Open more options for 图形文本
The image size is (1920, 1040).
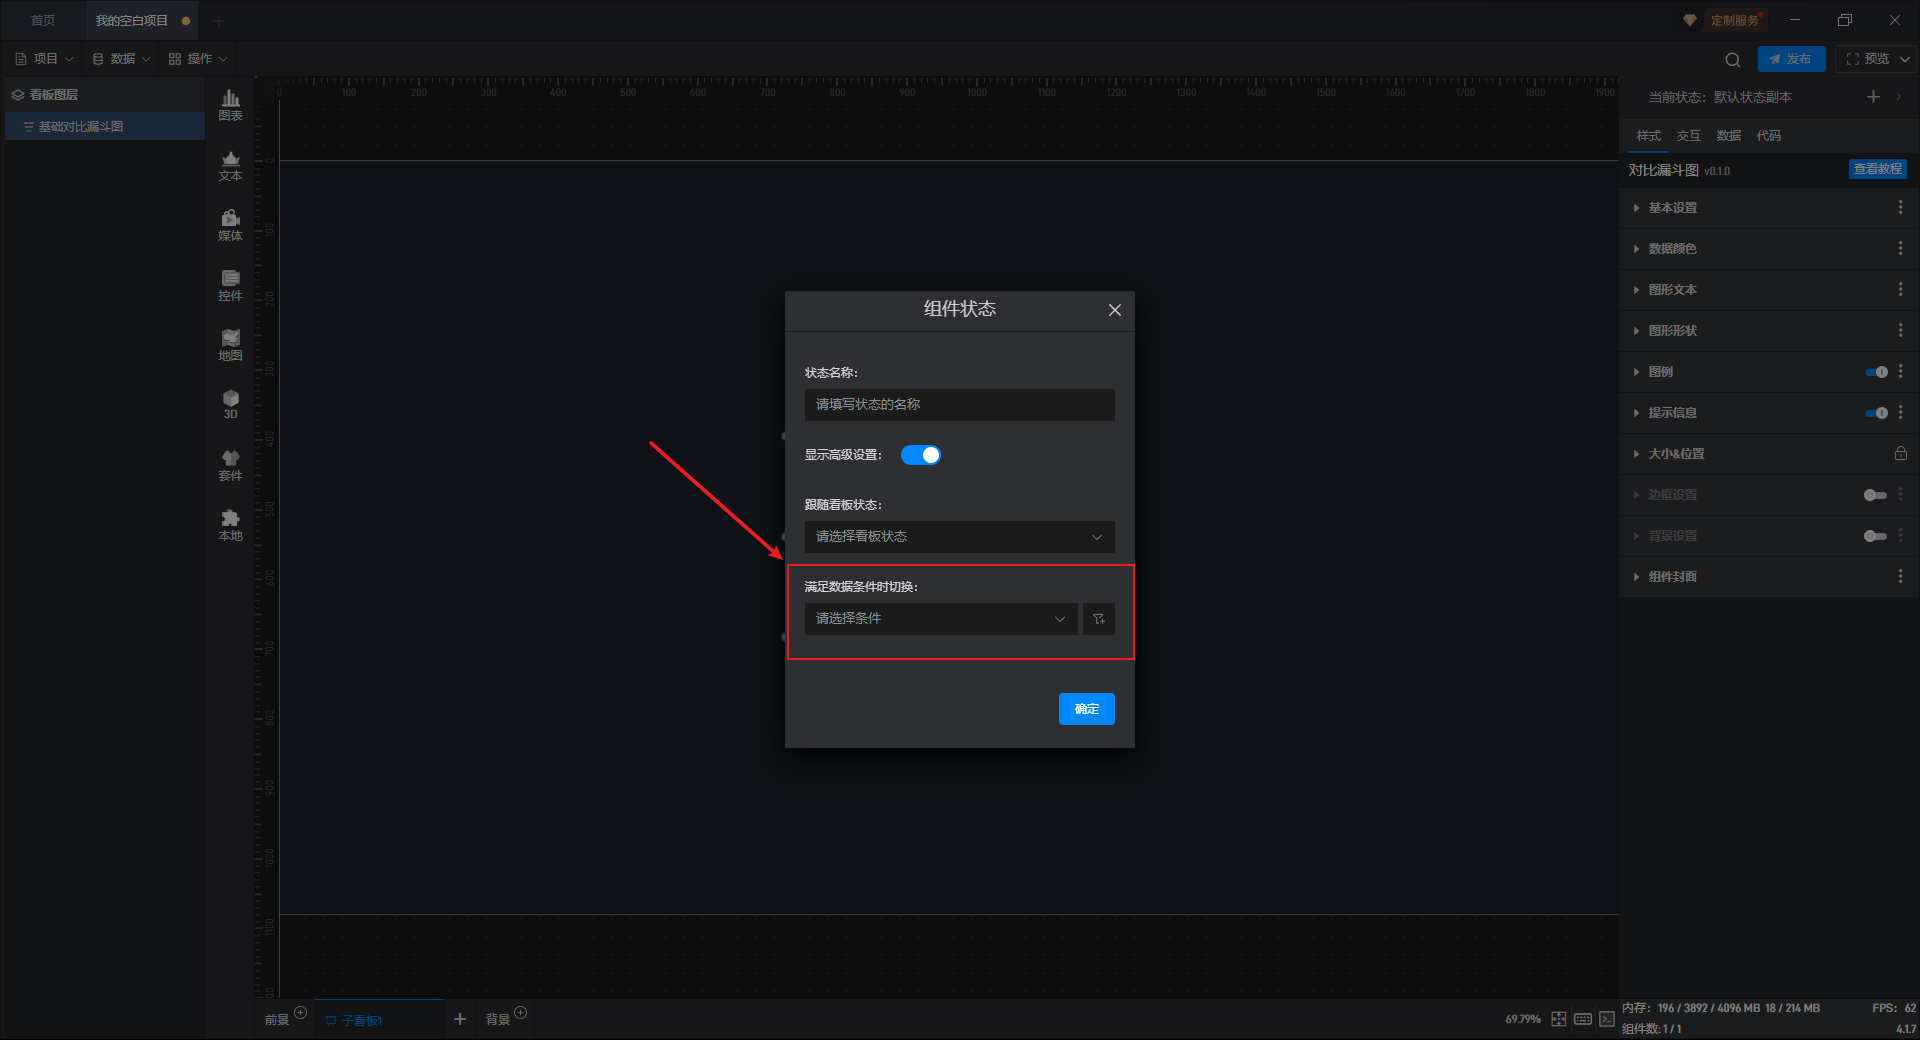pos(1900,289)
